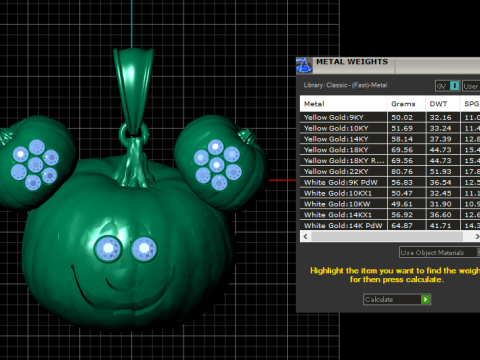Click the 56.92 grams value
The width and height of the screenshot is (480, 360).
pos(402,215)
